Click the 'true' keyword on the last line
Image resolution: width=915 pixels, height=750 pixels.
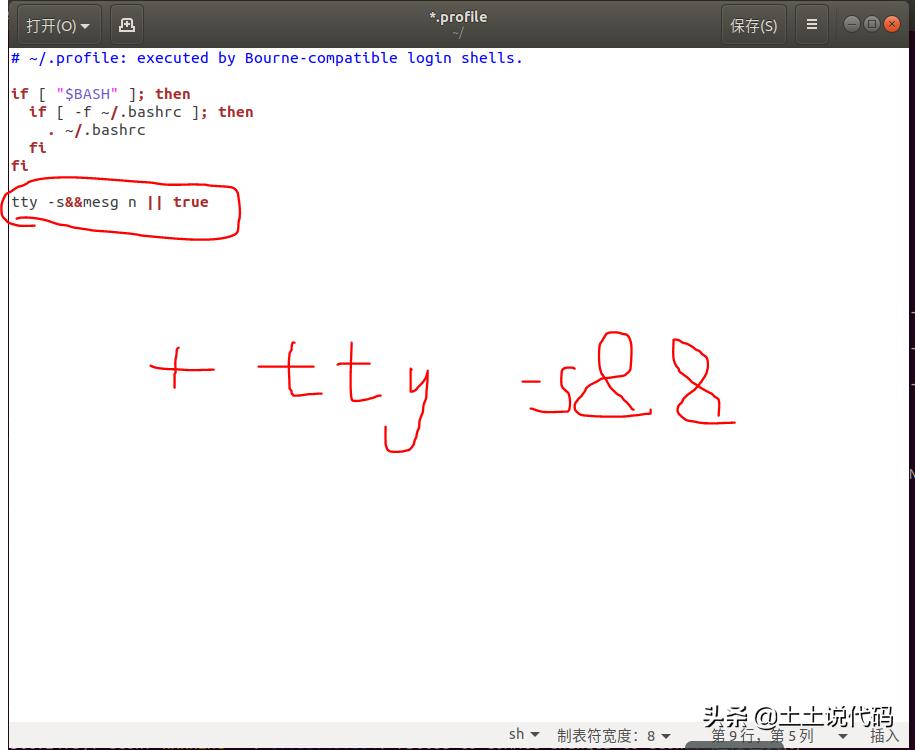point(190,202)
